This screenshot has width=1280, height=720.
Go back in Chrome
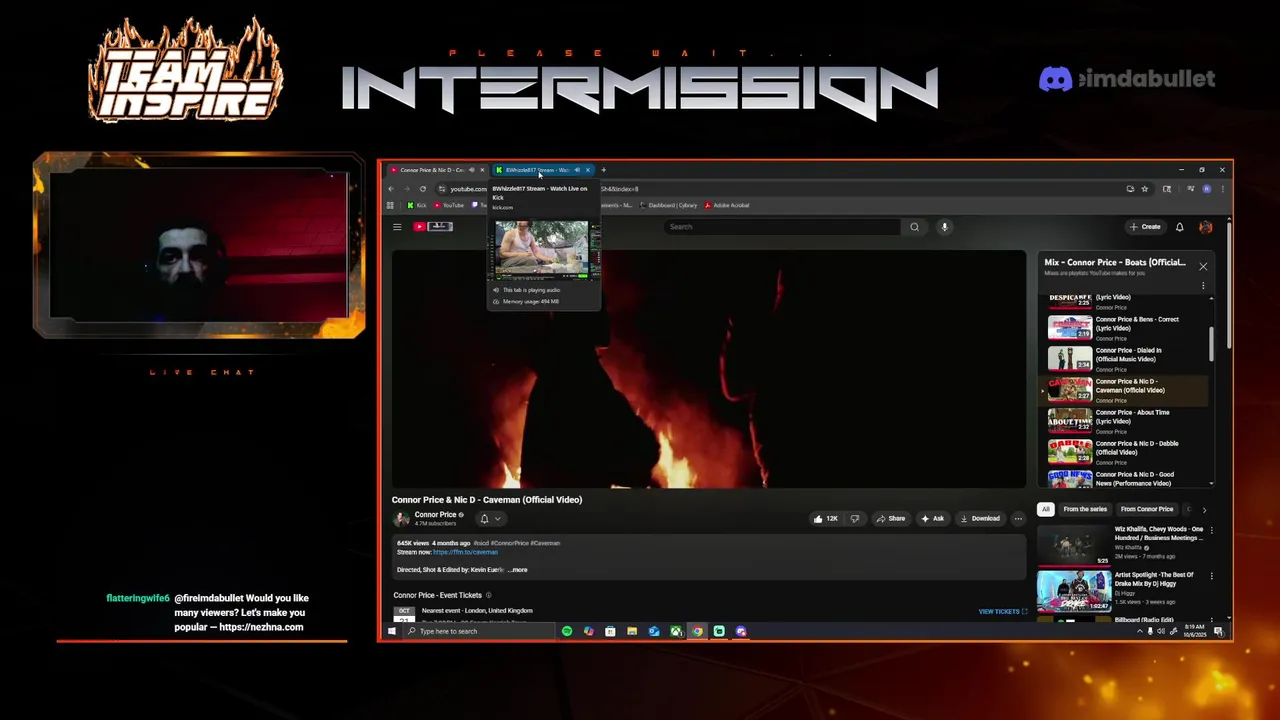click(391, 189)
